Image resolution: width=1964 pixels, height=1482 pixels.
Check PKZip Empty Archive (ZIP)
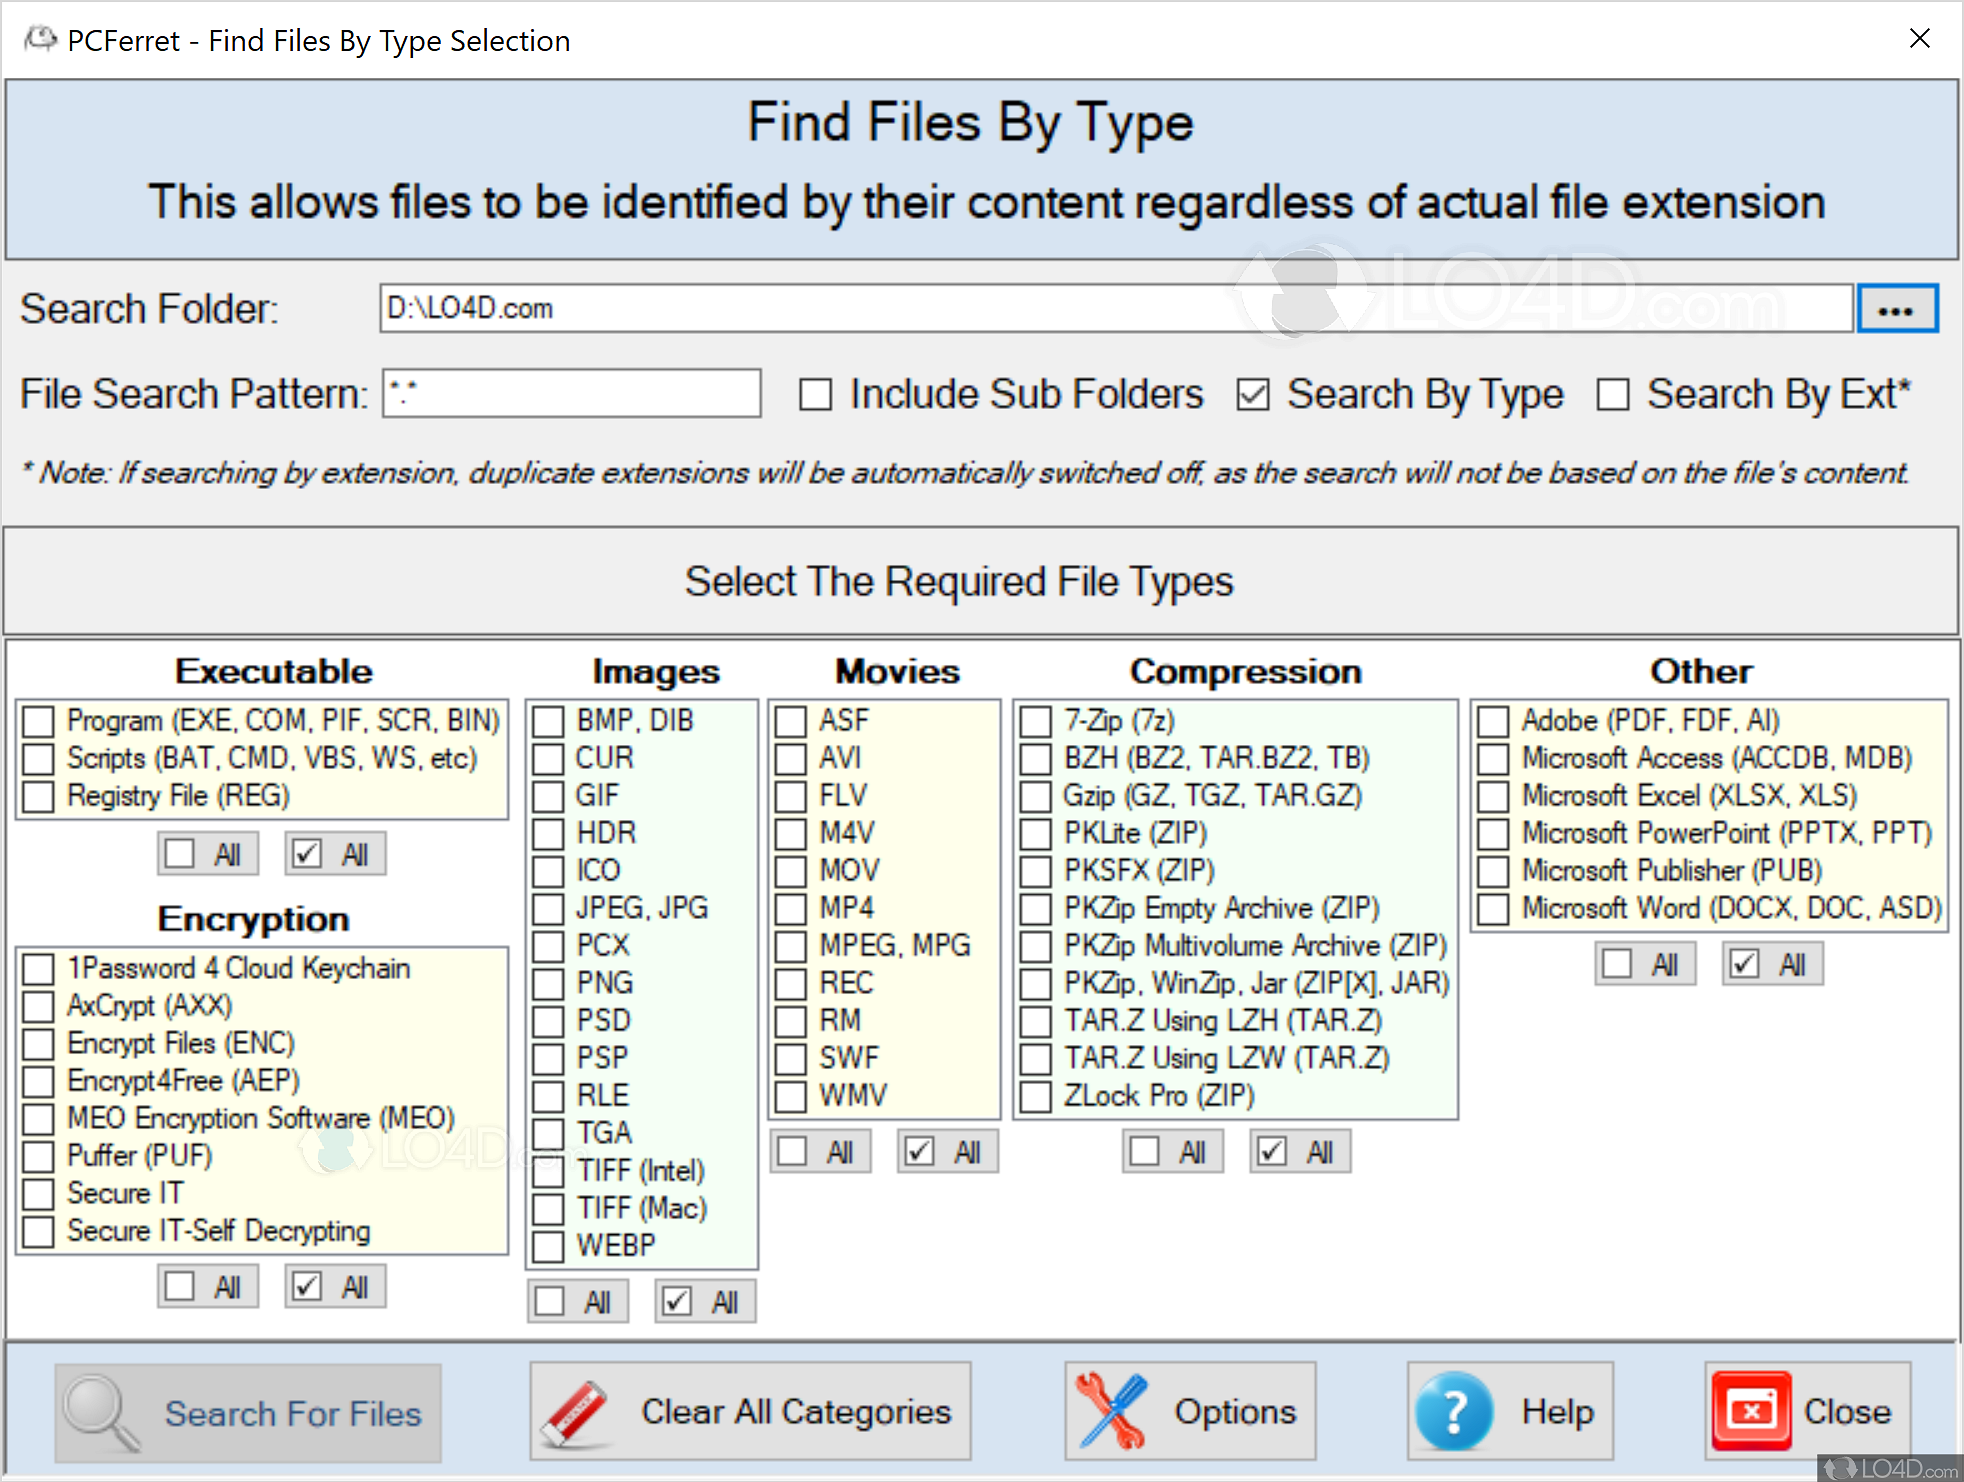[x=1036, y=909]
